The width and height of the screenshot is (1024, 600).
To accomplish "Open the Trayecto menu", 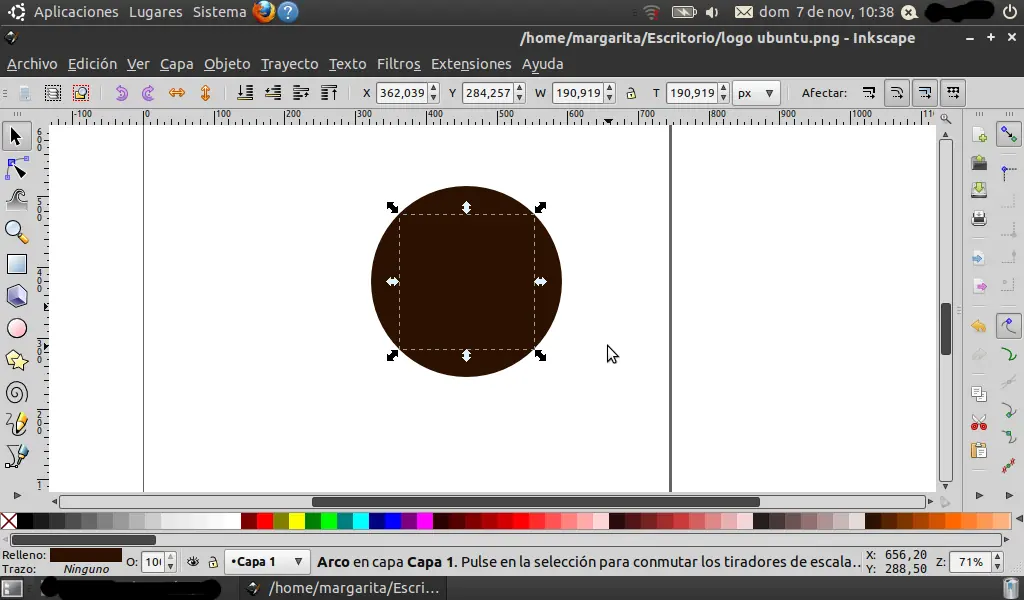I will (289, 63).
